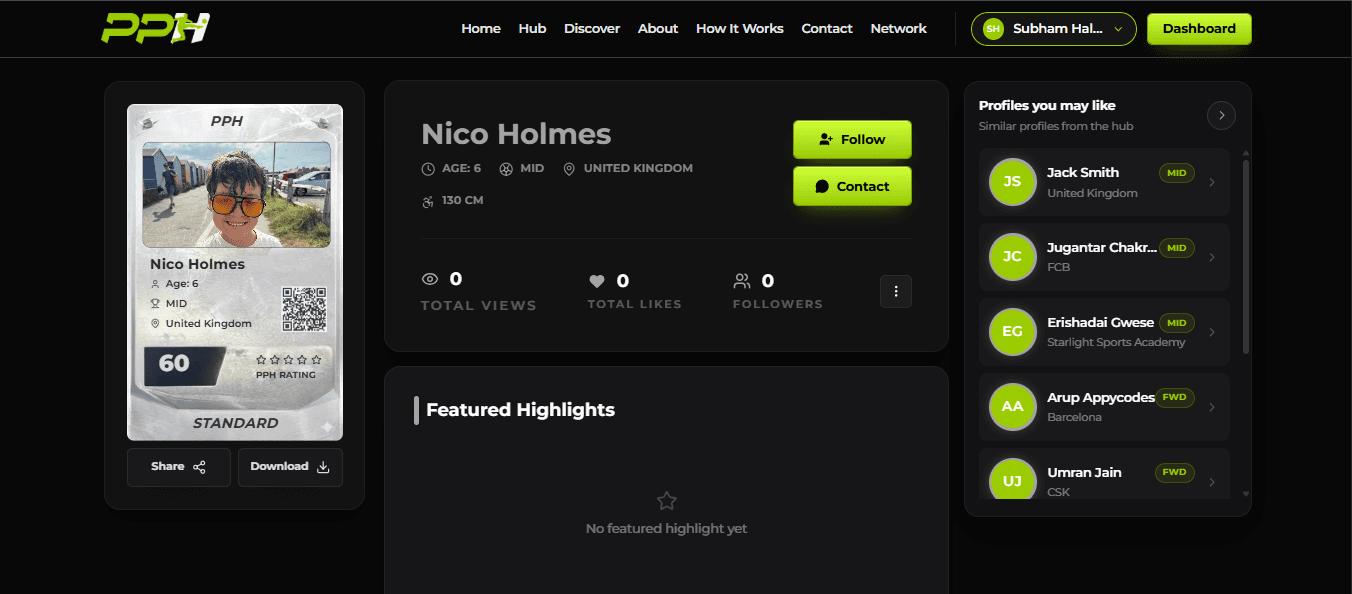Open the Dashboard button

tap(1199, 29)
